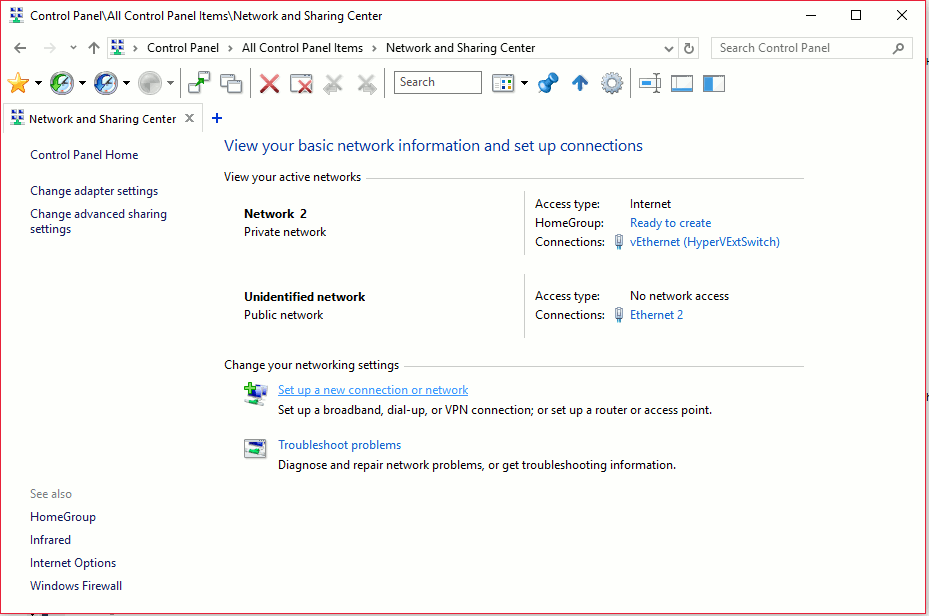Click the blue up arrow toolbar icon
Viewport: 929px width, 616px height.
[579, 83]
